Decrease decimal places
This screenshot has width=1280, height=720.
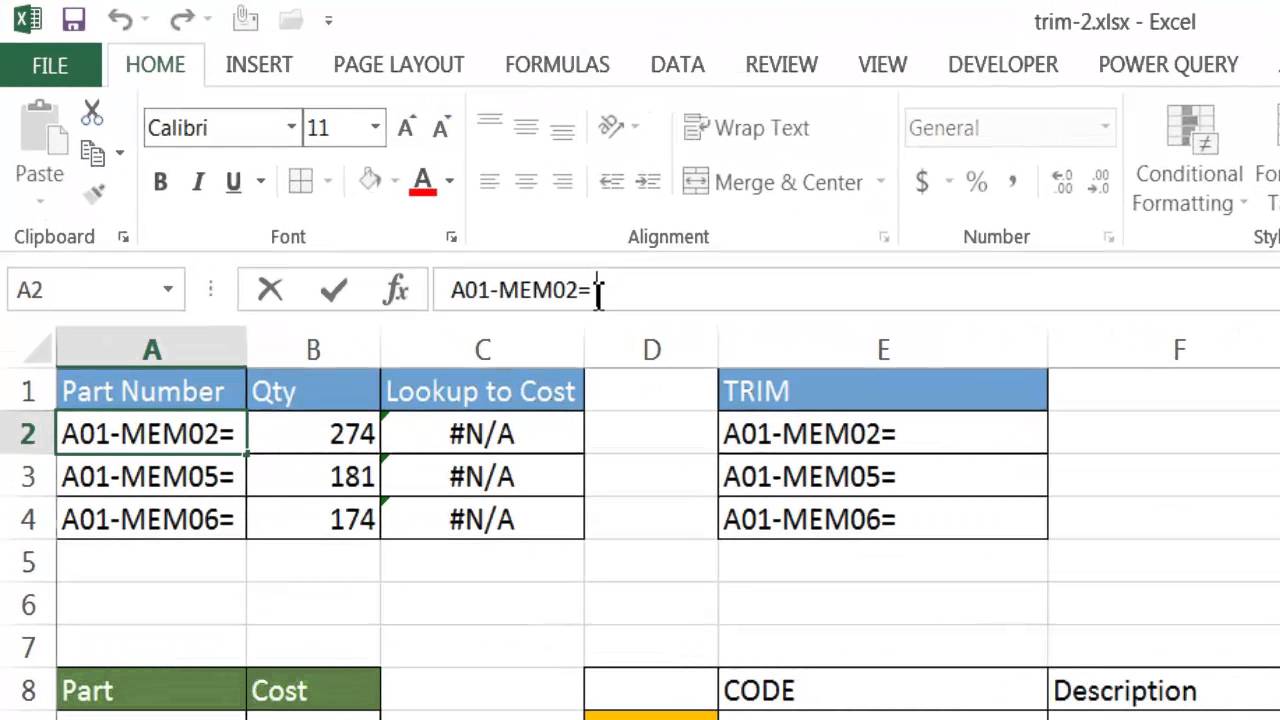pos(1098,182)
